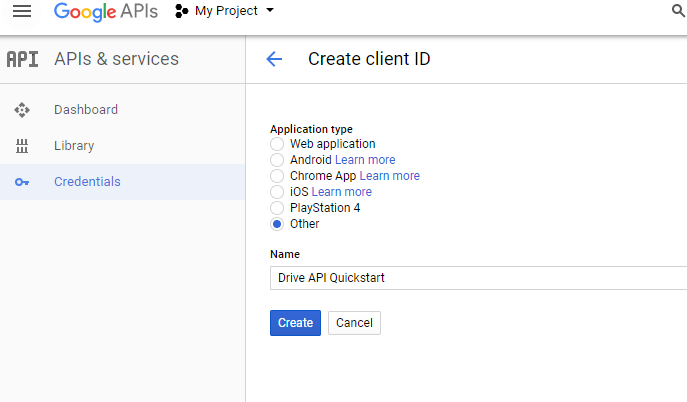The width and height of the screenshot is (687, 402).
Task: Pick the iOS application type
Action: [277, 192]
